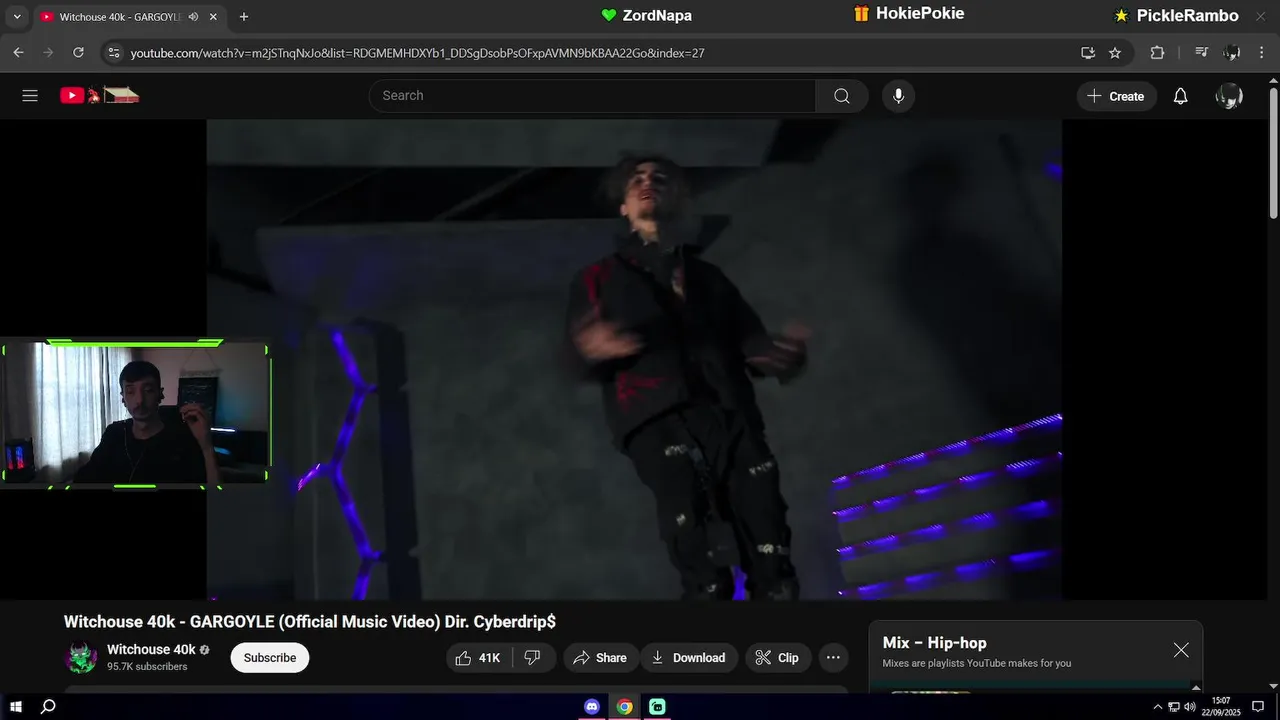The image size is (1280, 720).
Task: Reload the page in Chrome
Action: [78, 53]
